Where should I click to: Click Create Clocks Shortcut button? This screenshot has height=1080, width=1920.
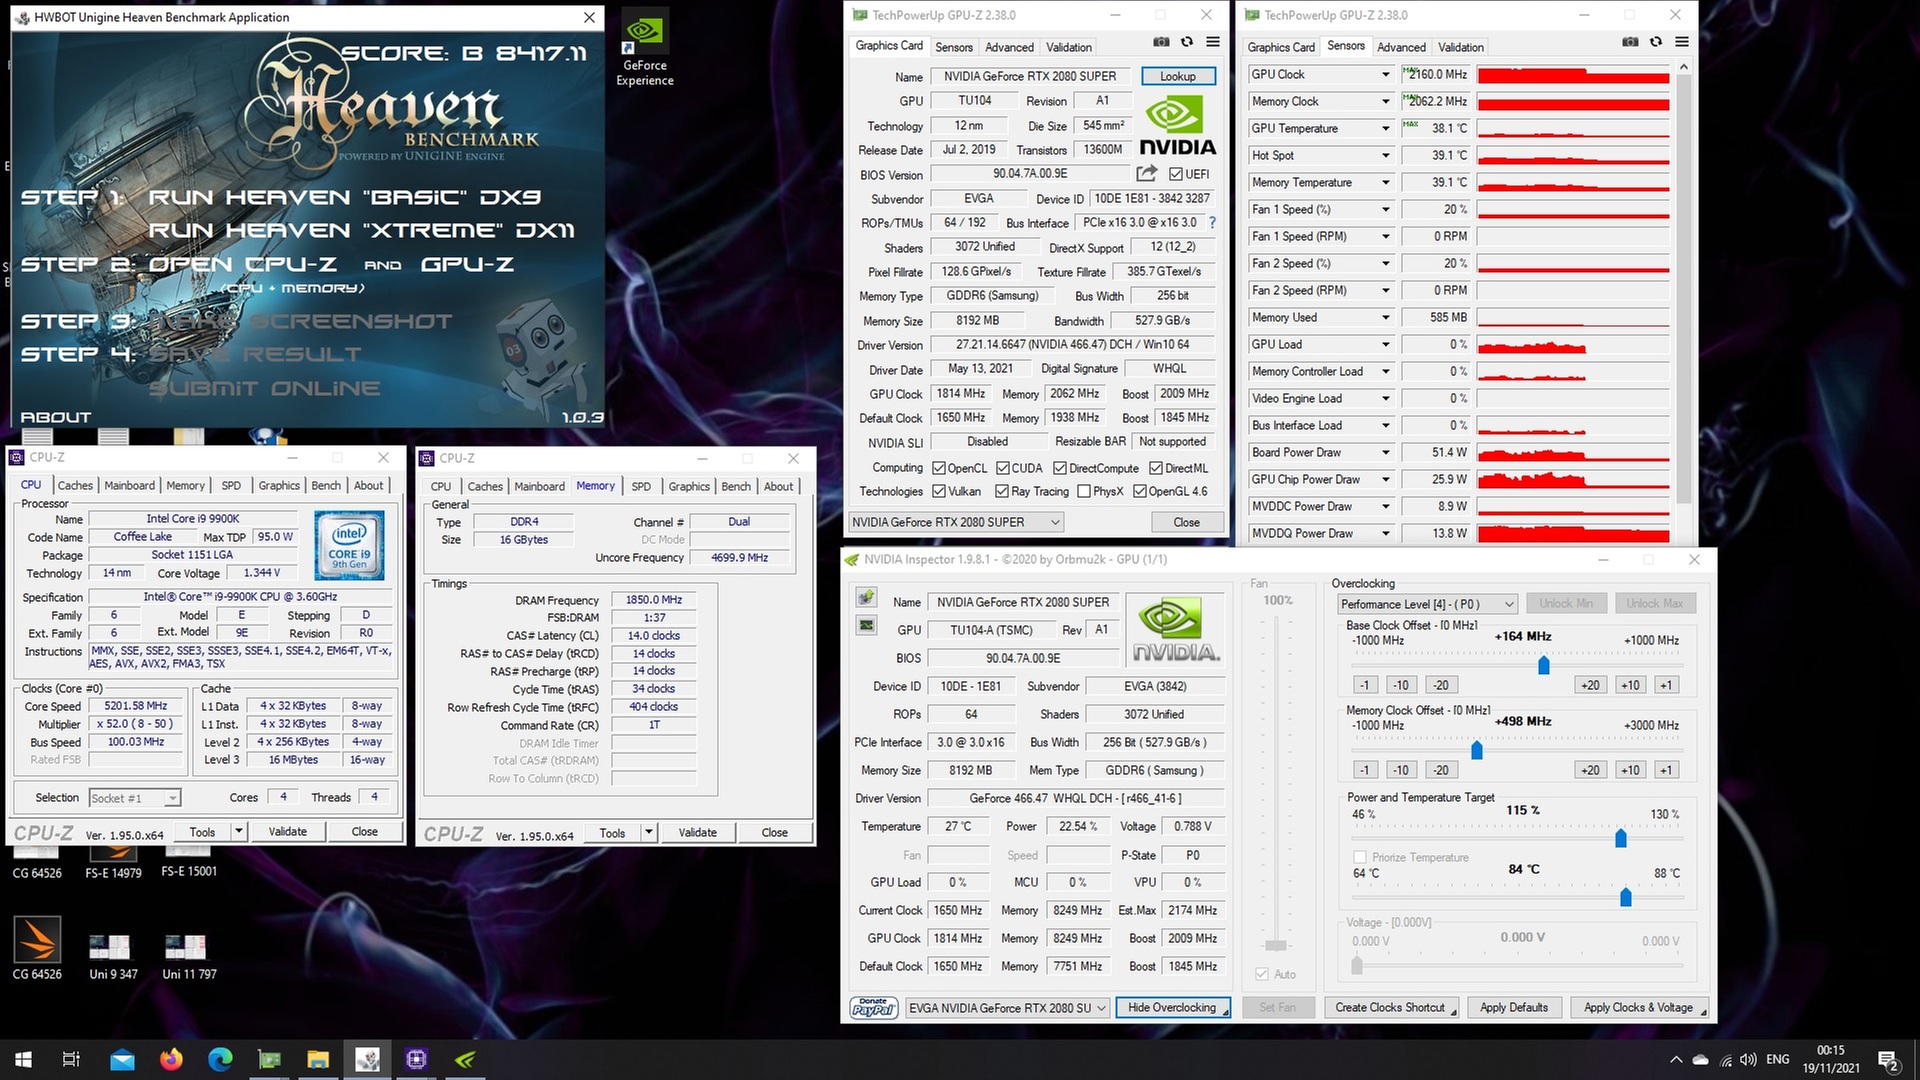[x=1391, y=1008]
